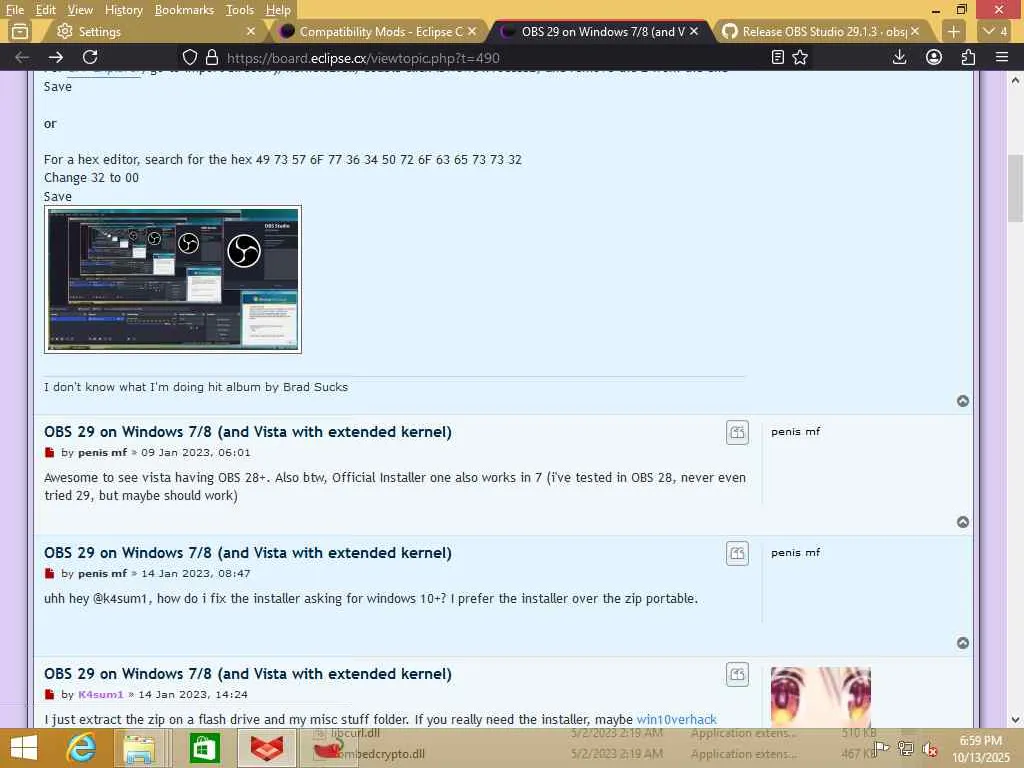Viewport: 1024px width, 768px height.
Task: Open File Explorer from the taskbar
Action: pos(139,748)
